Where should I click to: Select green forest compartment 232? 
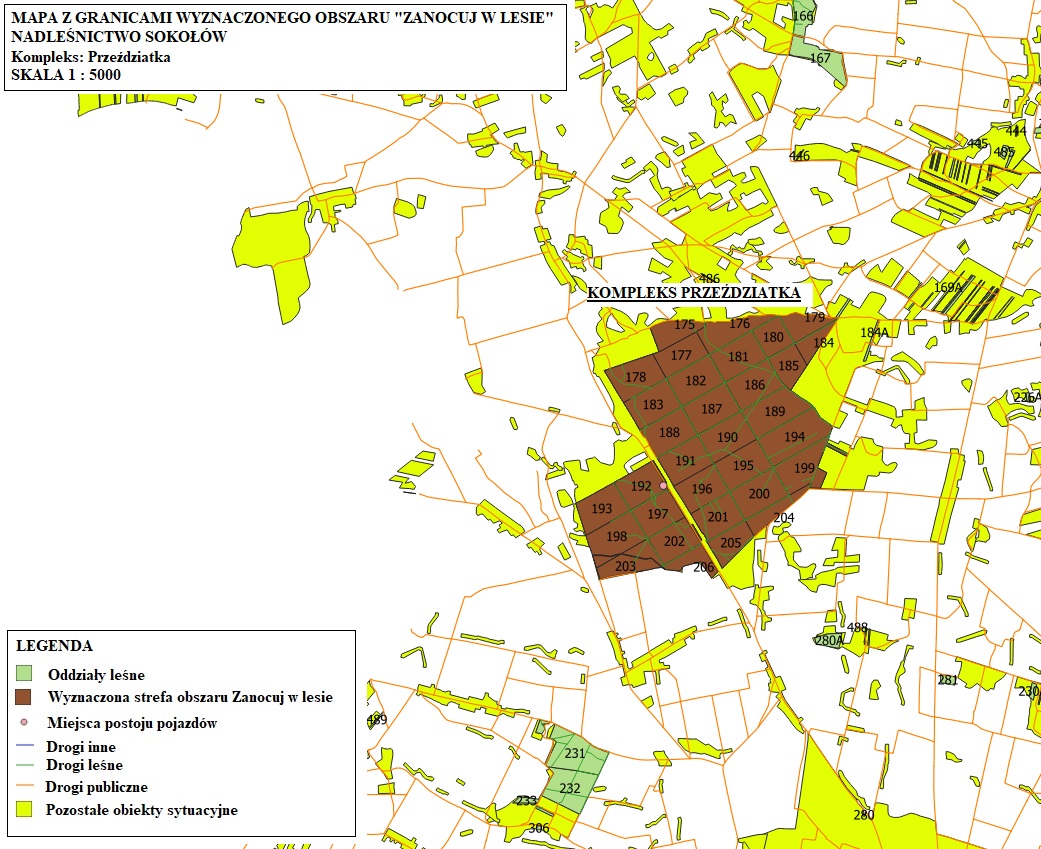[x=570, y=788]
